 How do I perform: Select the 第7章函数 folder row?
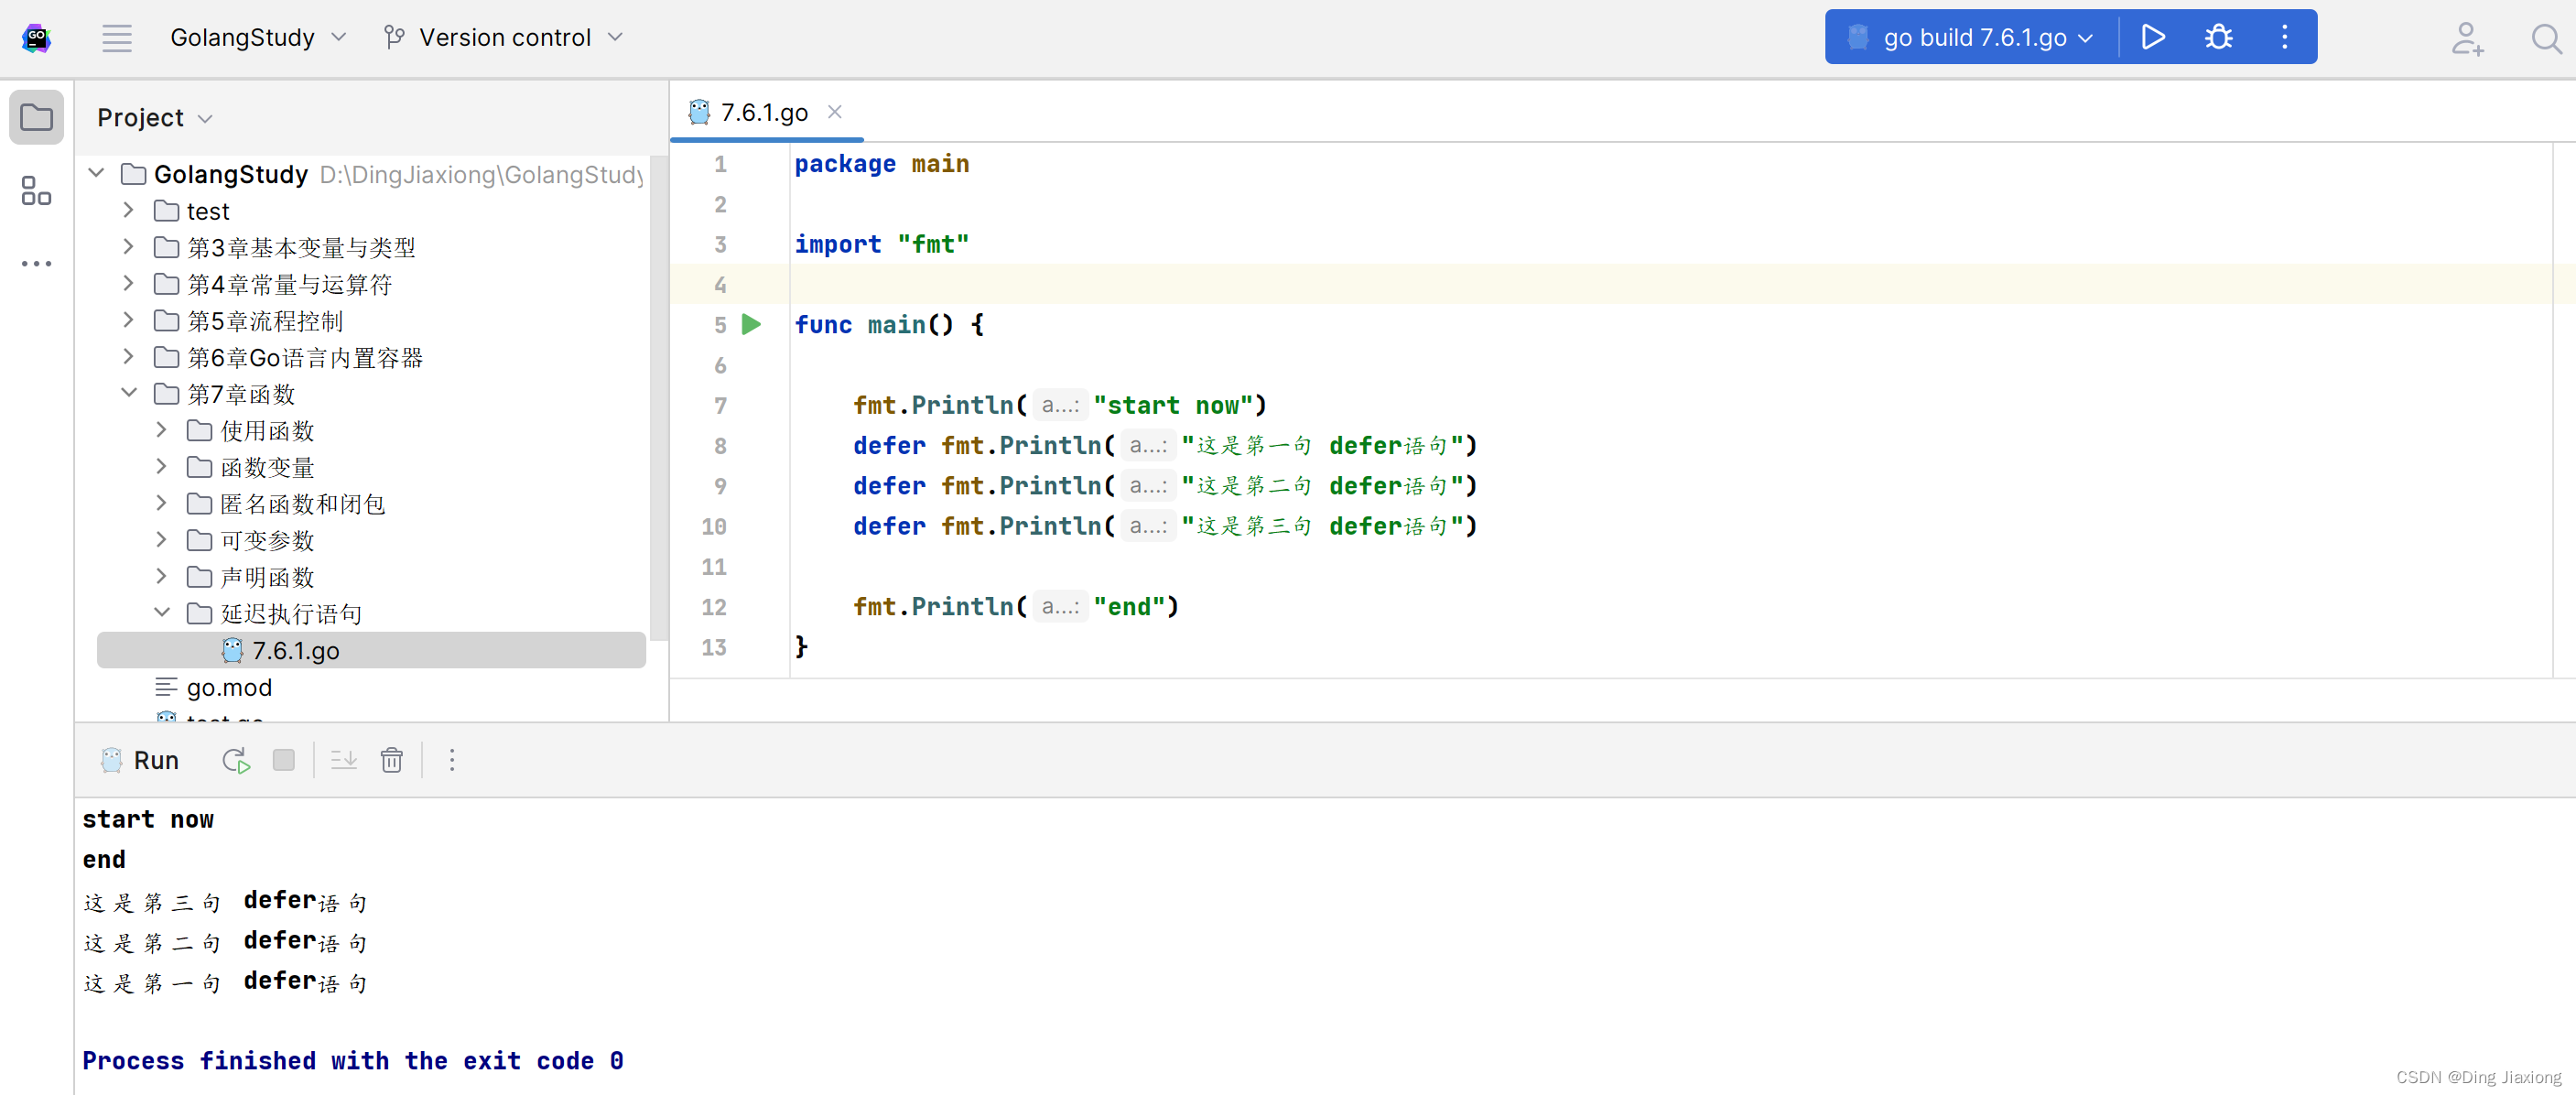[371, 394]
